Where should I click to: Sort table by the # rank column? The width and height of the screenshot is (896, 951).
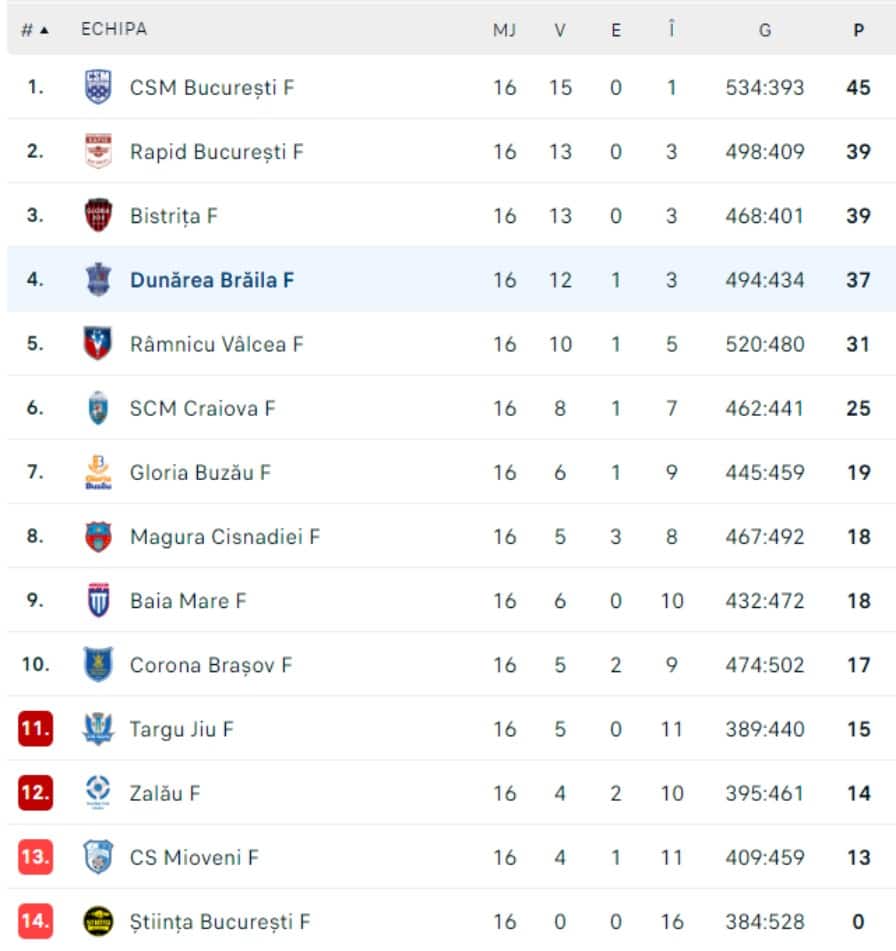tap(34, 30)
